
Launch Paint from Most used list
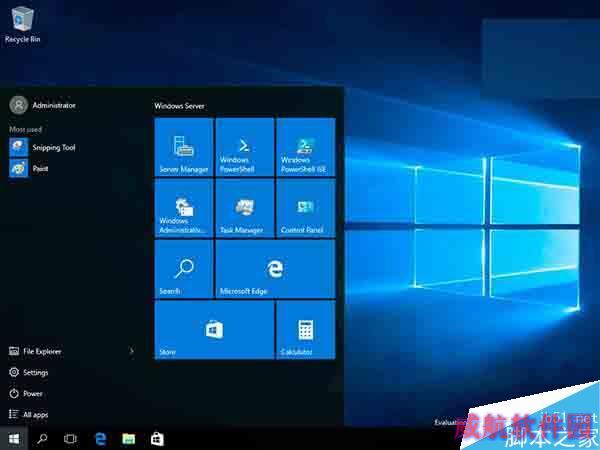(40, 169)
